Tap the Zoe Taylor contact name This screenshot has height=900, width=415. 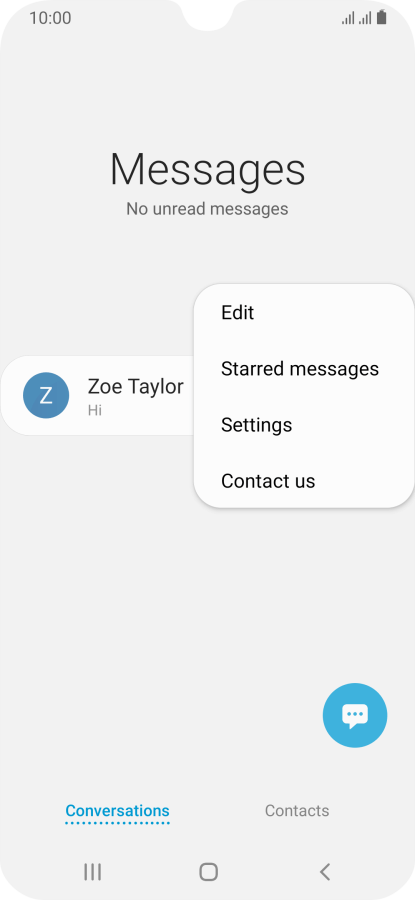135,387
